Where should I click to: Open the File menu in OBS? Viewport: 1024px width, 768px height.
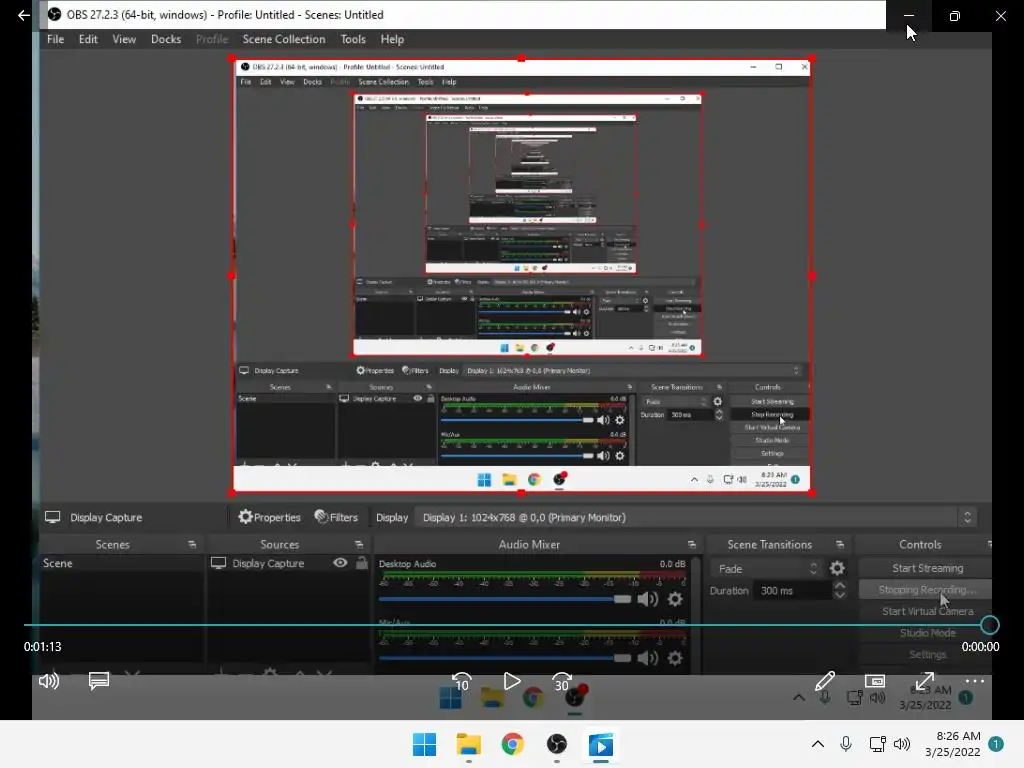(x=56, y=39)
